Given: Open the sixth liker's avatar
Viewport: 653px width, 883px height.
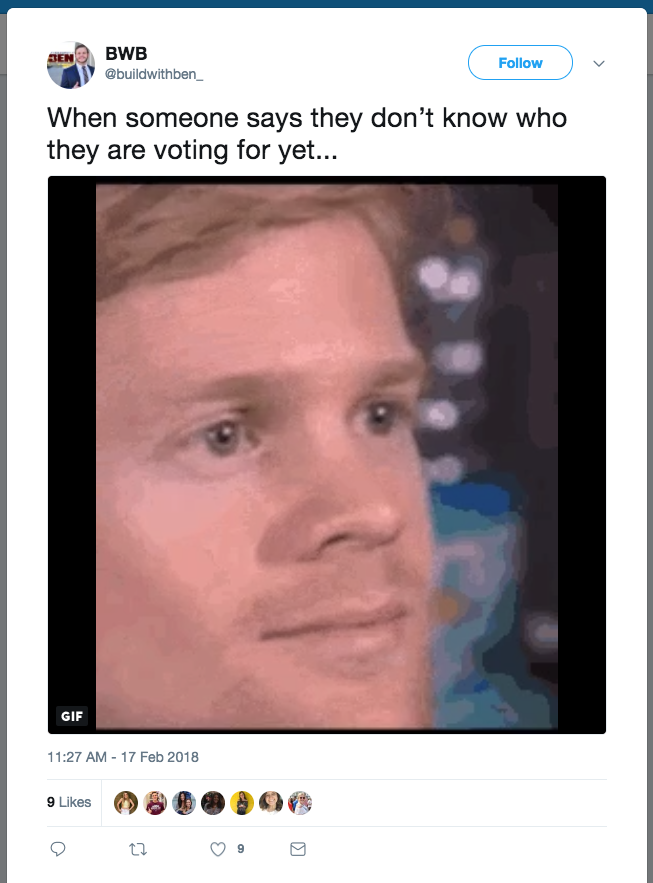Looking at the screenshot, I should pyautogui.click(x=271, y=802).
